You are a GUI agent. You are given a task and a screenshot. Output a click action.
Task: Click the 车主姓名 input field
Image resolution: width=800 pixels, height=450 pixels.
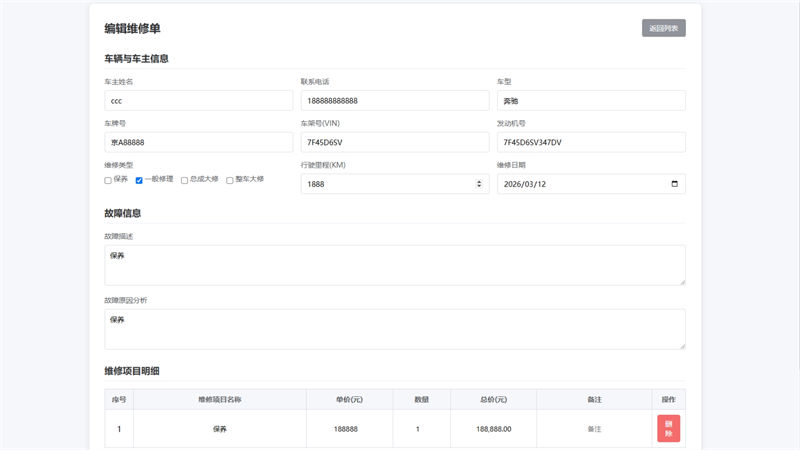[198, 101]
